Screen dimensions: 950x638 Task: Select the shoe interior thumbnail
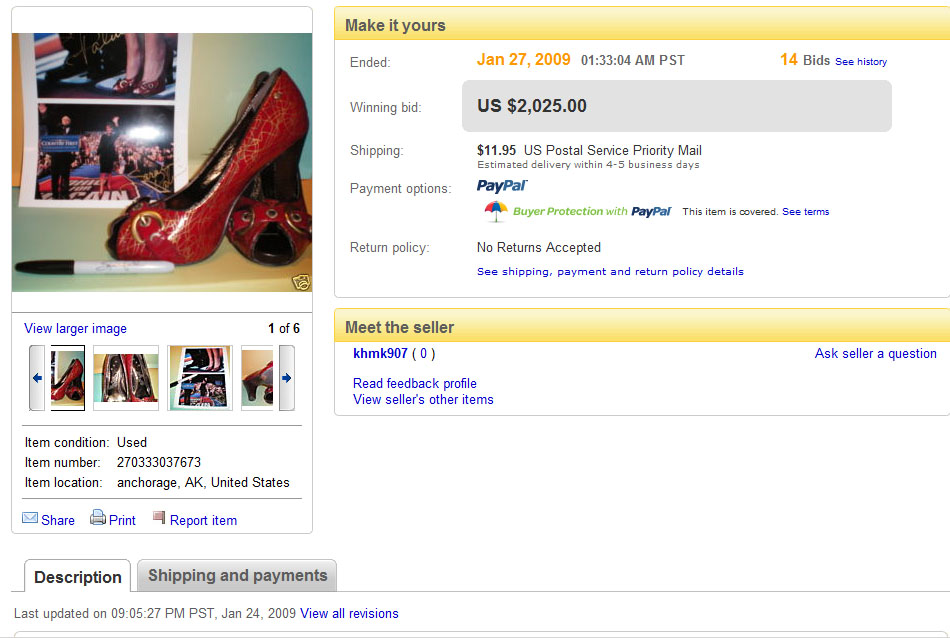tap(126, 378)
